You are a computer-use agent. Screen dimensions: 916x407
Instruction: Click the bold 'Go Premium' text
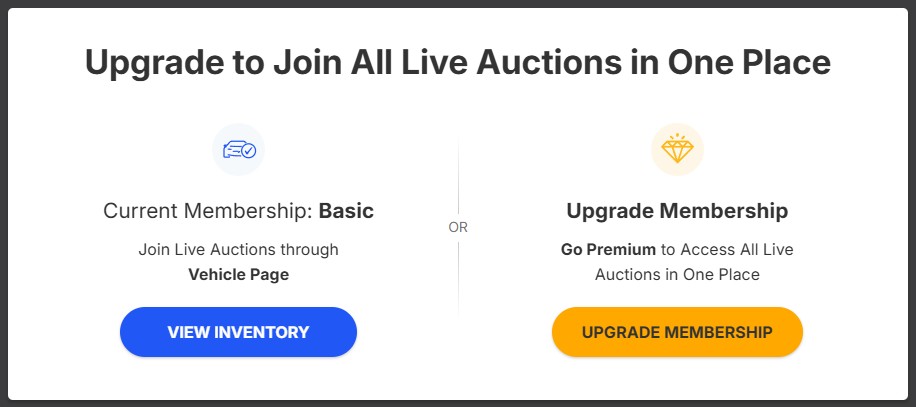[x=608, y=249]
